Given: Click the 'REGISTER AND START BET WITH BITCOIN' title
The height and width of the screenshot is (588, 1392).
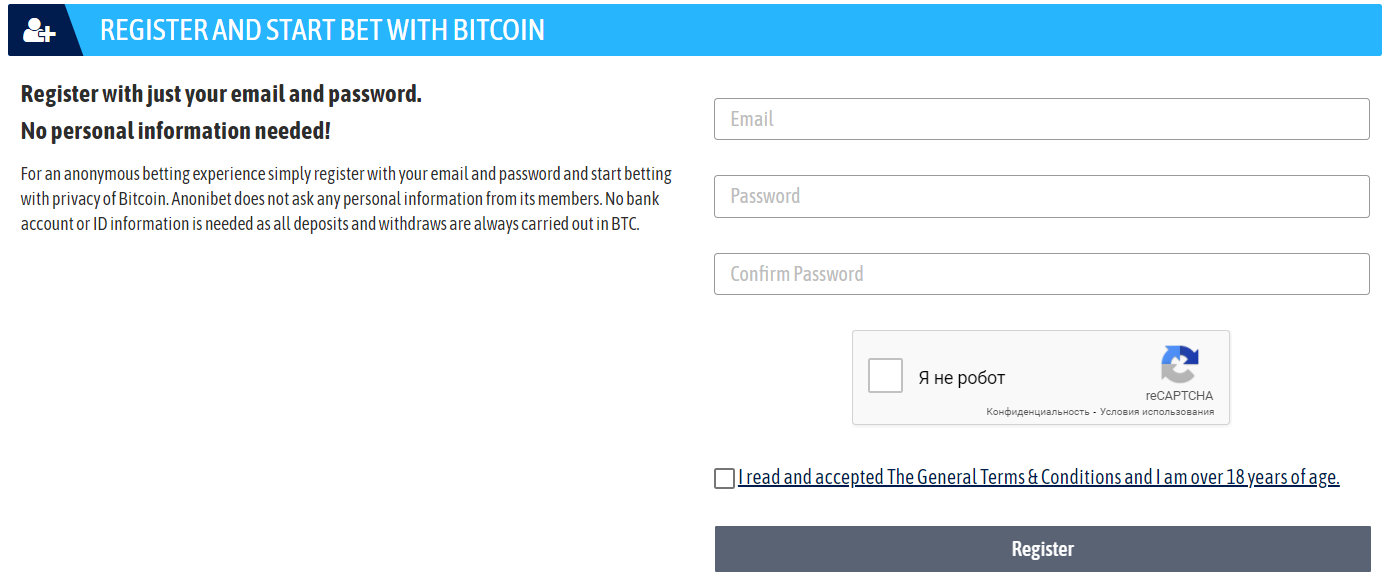Looking at the screenshot, I should point(322,30).
